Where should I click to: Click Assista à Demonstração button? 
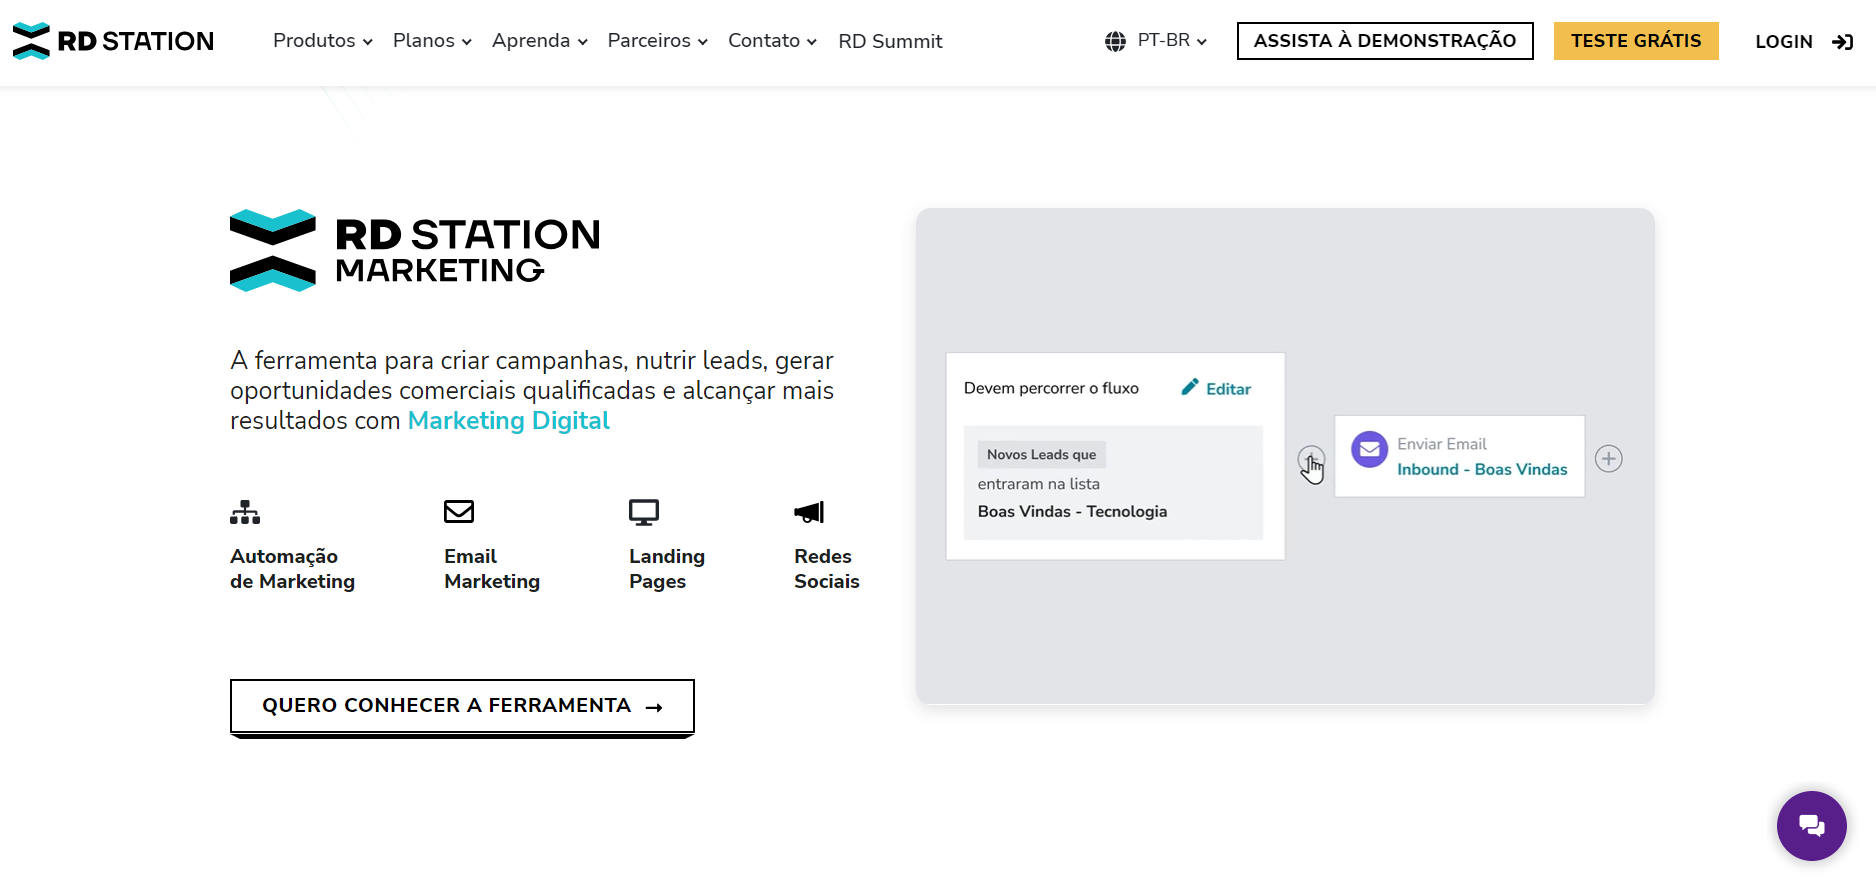pos(1385,41)
